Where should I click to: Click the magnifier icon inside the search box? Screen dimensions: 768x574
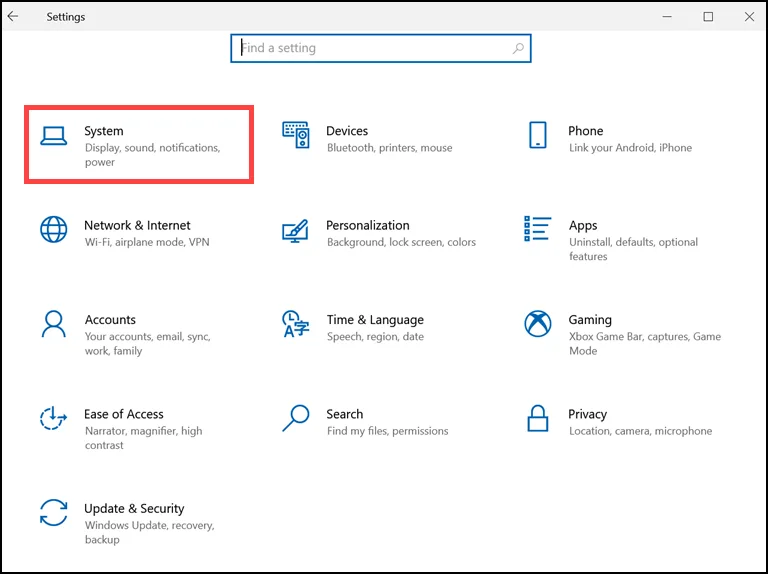pyautogui.click(x=518, y=48)
